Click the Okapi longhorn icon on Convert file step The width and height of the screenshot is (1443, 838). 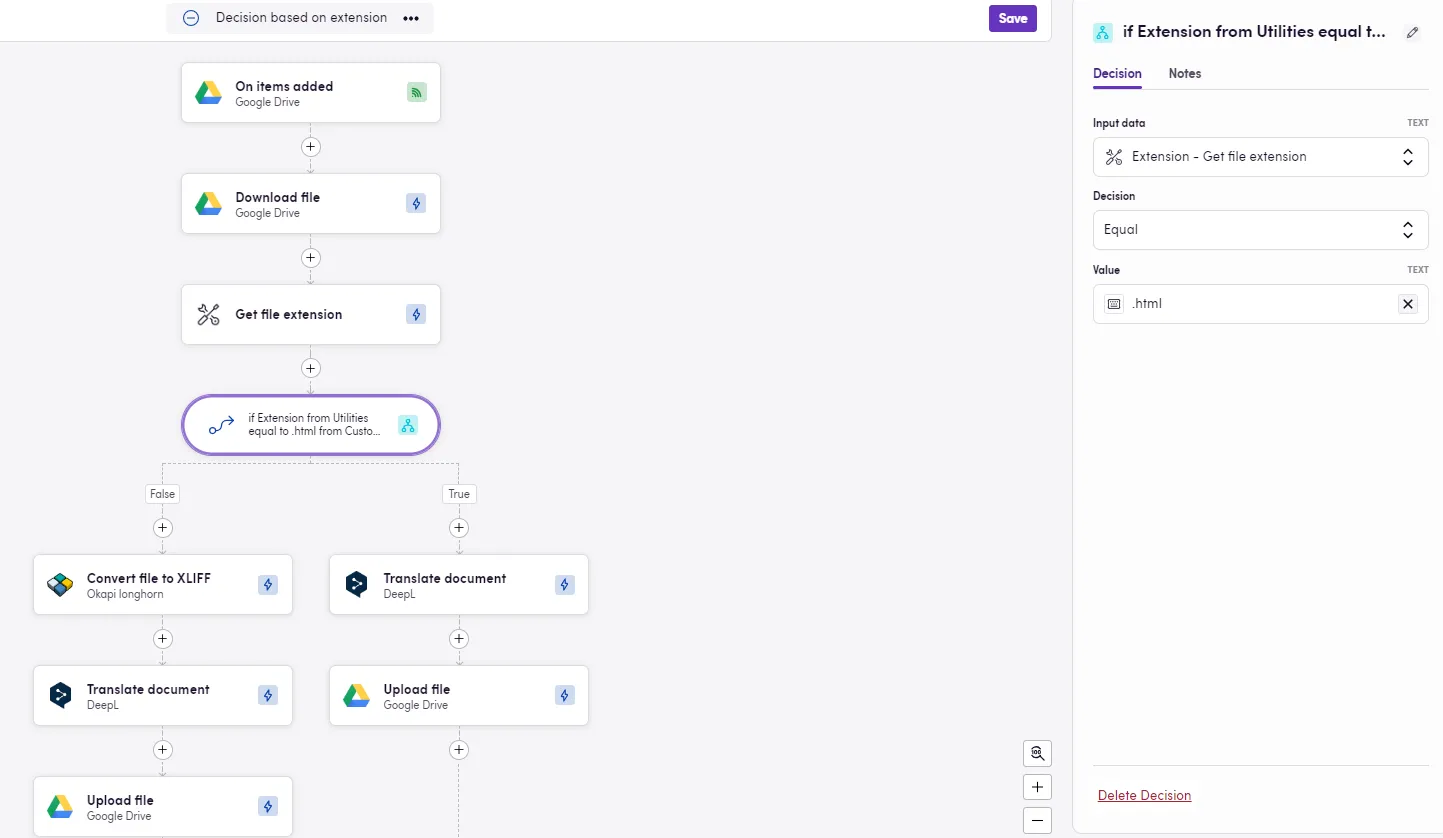(60, 585)
